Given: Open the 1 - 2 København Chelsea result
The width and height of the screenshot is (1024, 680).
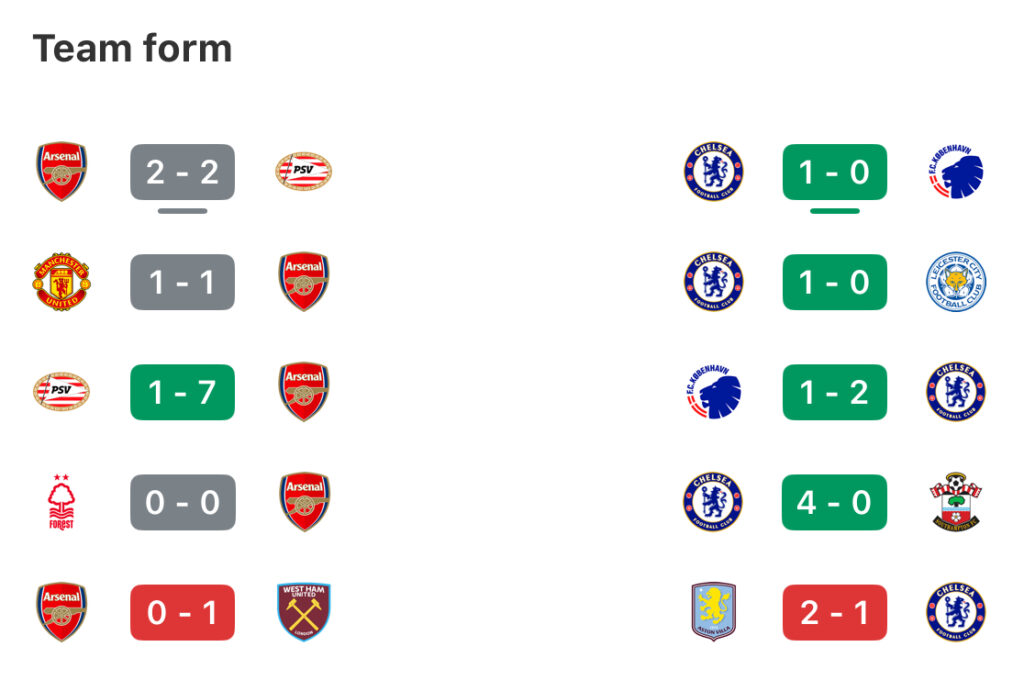Looking at the screenshot, I should tap(835, 392).
